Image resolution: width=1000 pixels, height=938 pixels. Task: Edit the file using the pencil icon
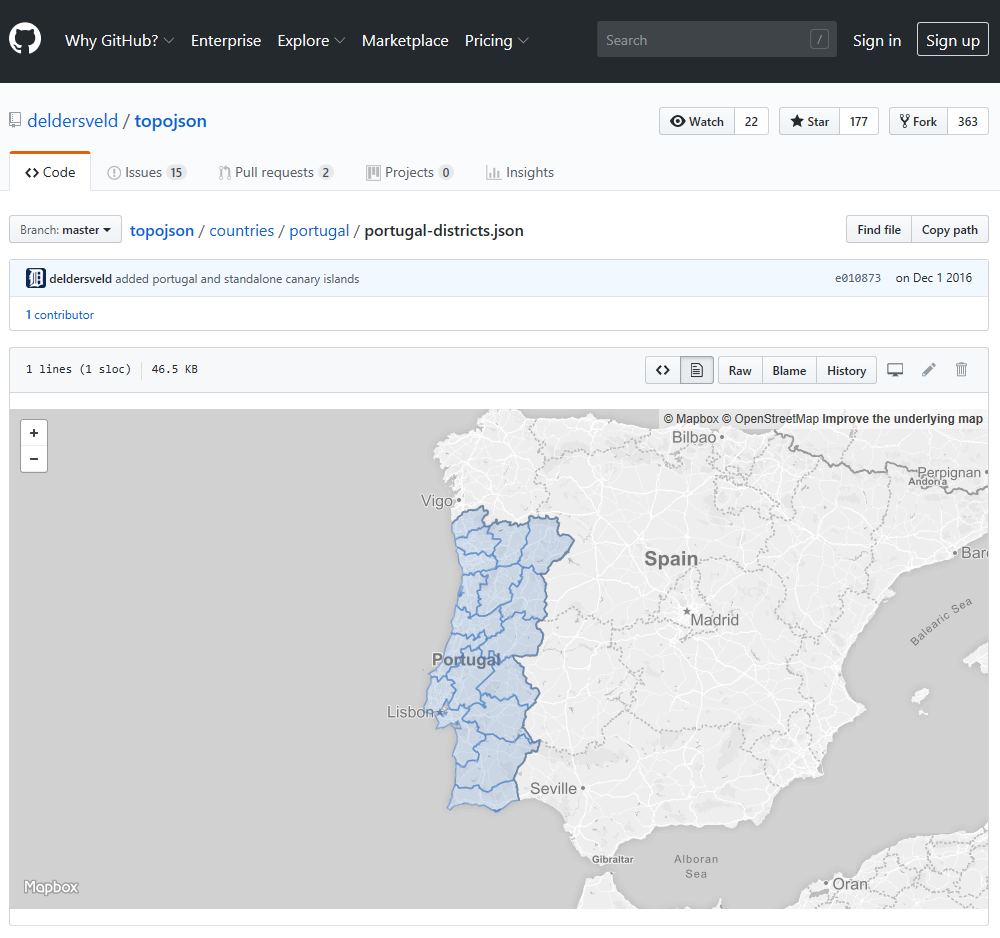click(928, 369)
